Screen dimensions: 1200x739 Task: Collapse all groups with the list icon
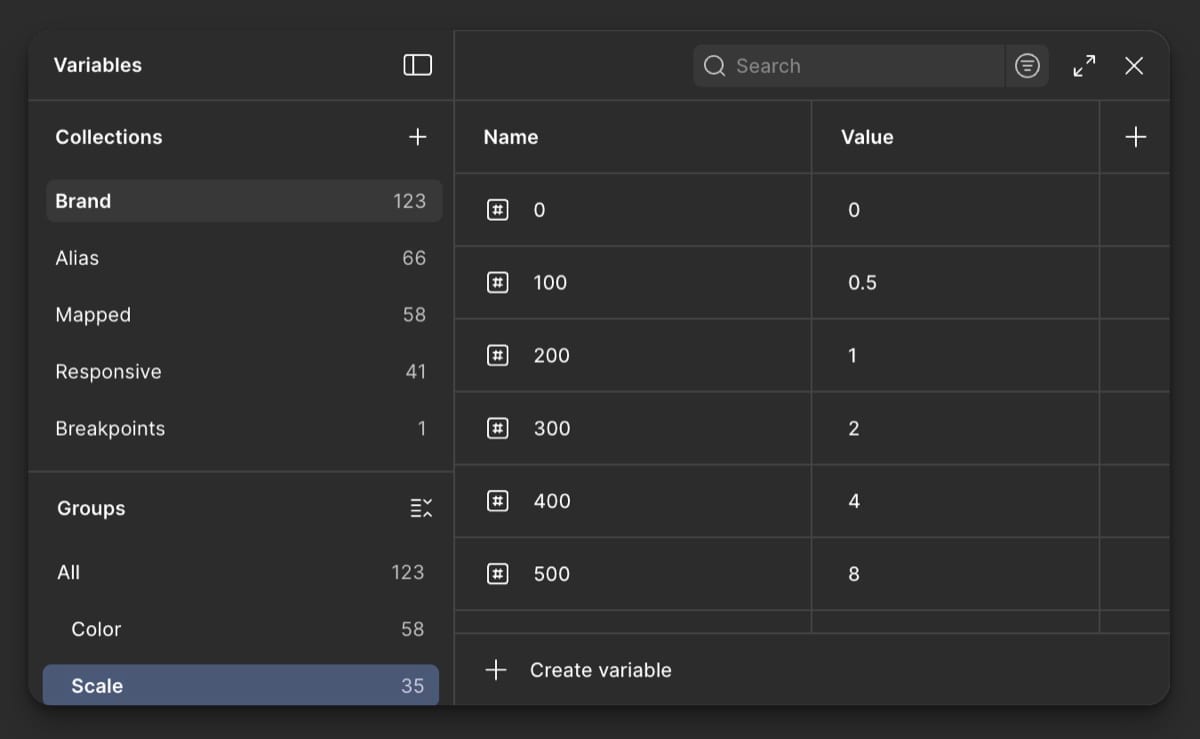(421, 508)
